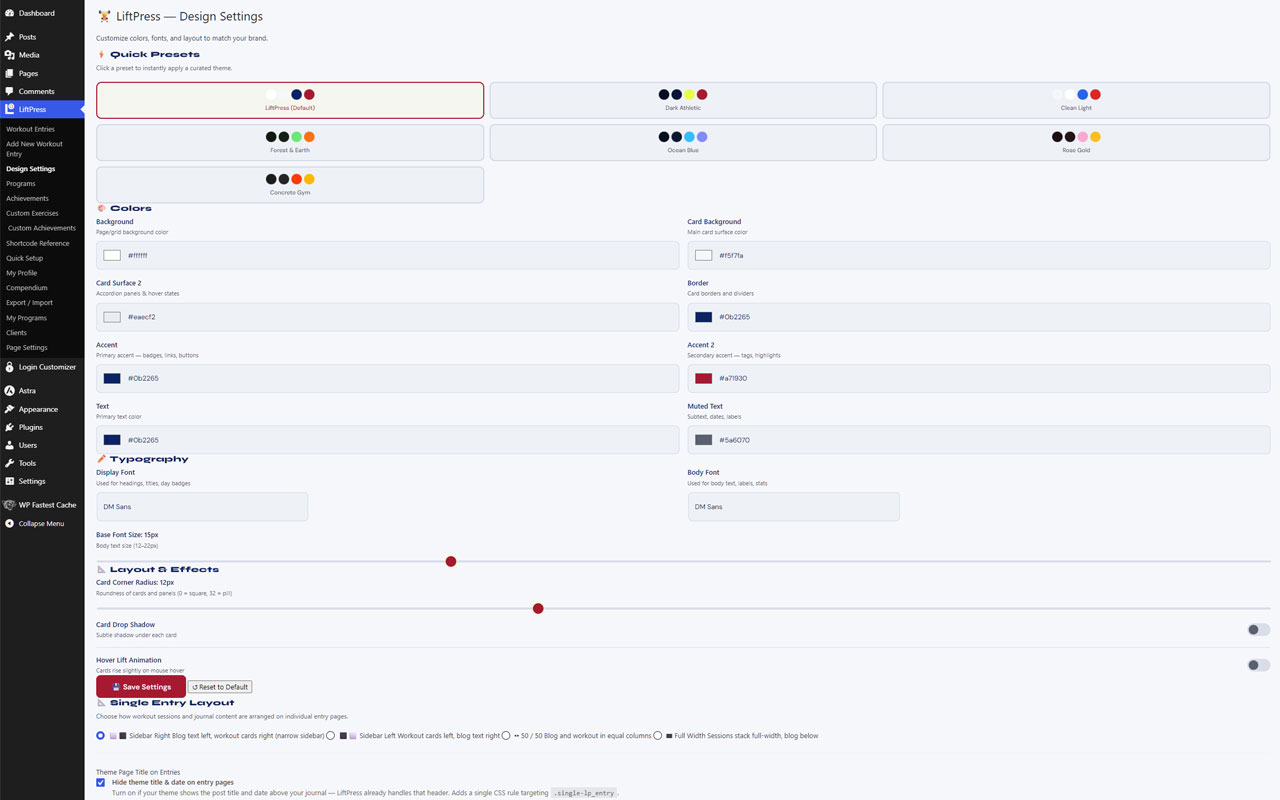Click the Collapse Menu arrow icon
Screen dimensions: 1280x800
(x=10, y=523)
